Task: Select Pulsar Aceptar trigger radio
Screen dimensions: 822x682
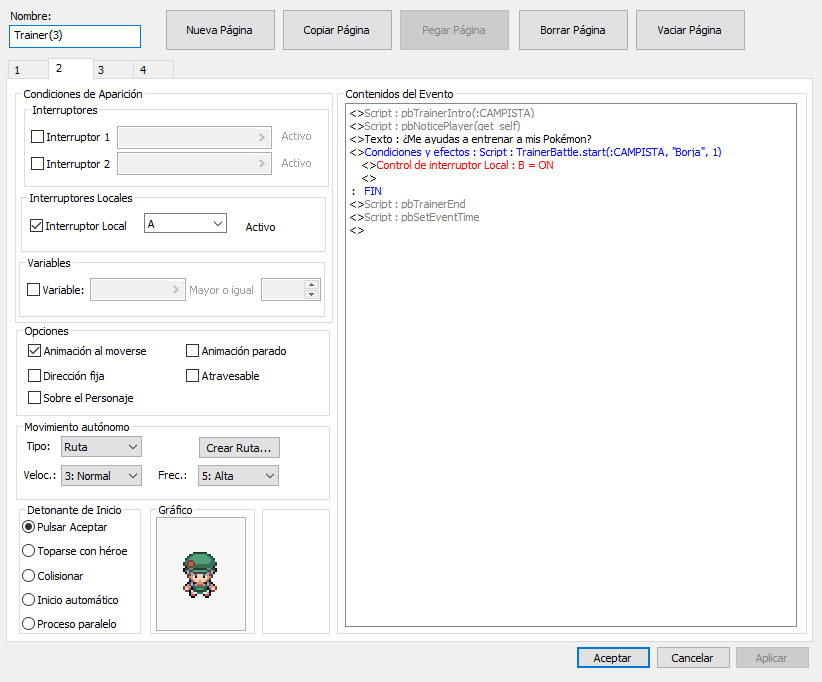Action: [x=28, y=527]
